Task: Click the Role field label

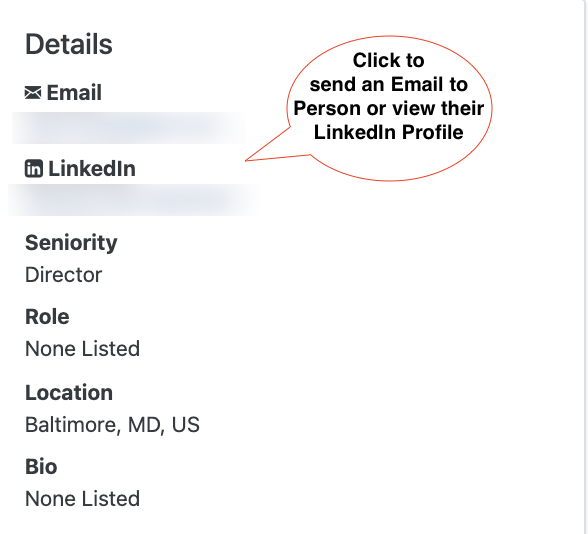Action: (x=47, y=317)
